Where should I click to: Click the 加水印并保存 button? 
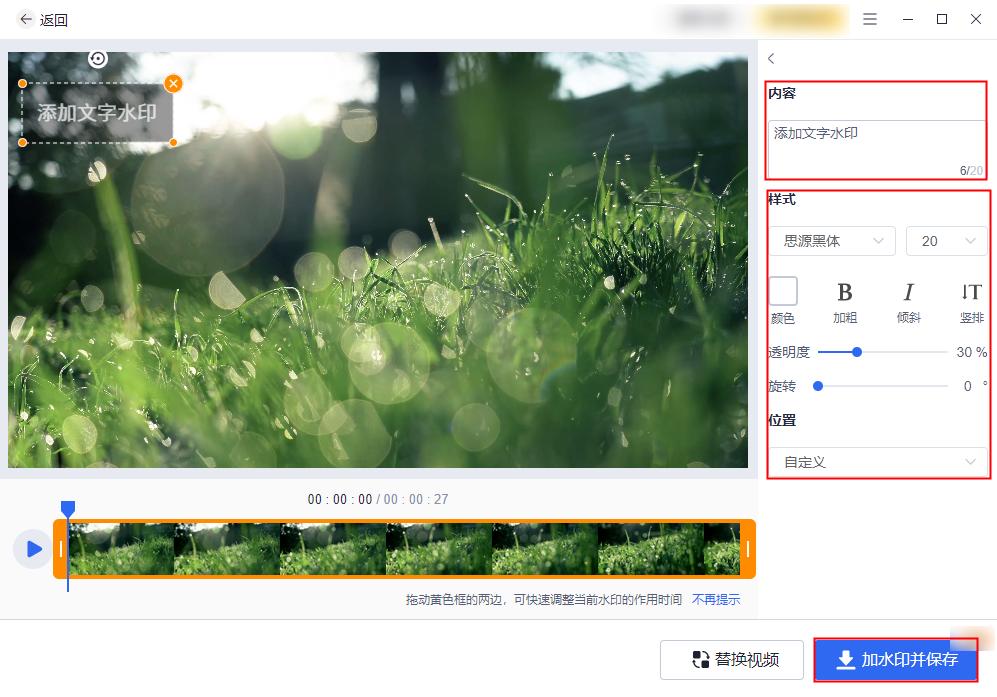click(896, 659)
